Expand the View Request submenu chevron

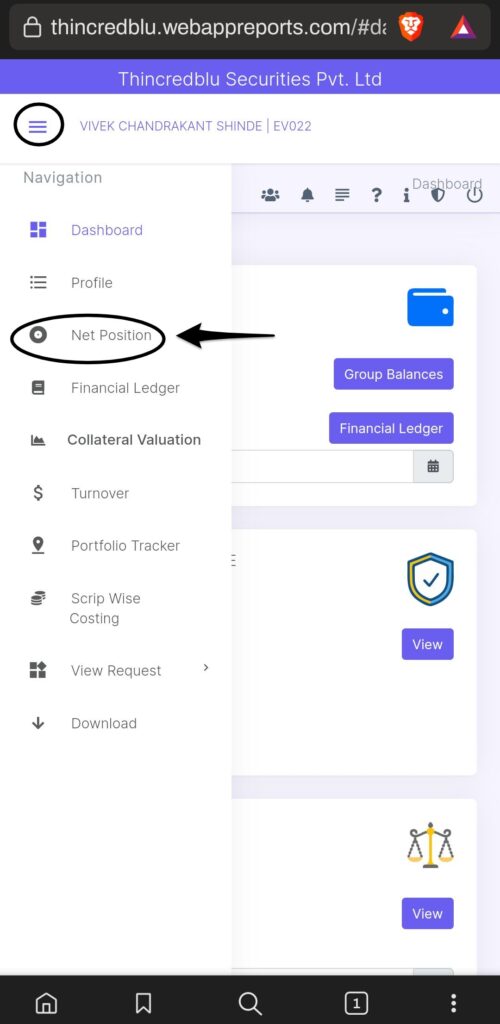(206, 667)
